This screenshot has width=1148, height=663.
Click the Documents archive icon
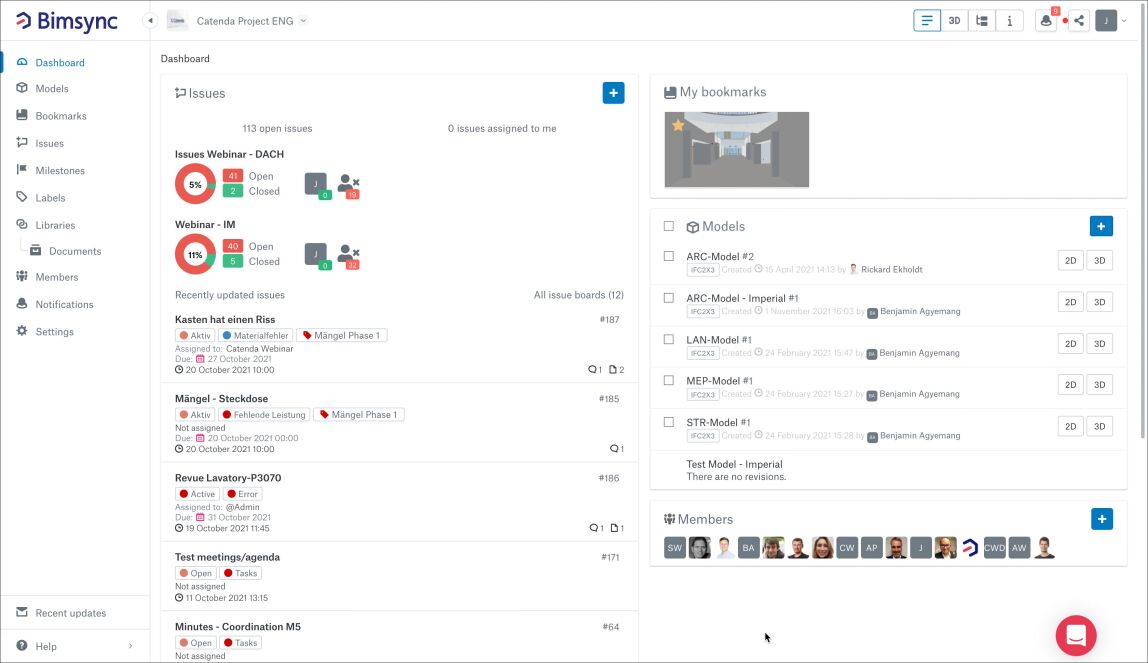(x=35, y=250)
